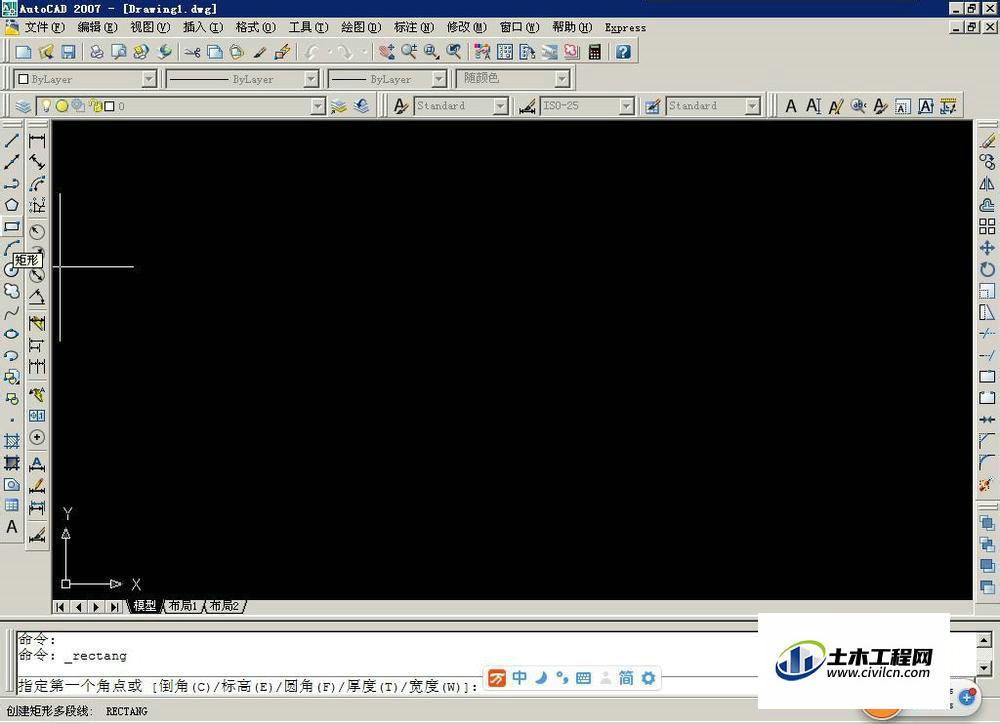Switch to the 布局2 layout tab

(224, 606)
